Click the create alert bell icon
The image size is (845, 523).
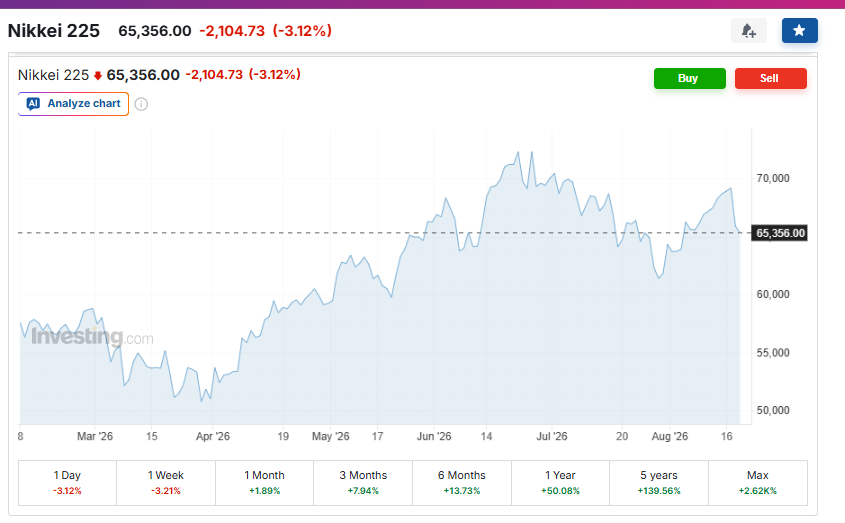(x=749, y=31)
